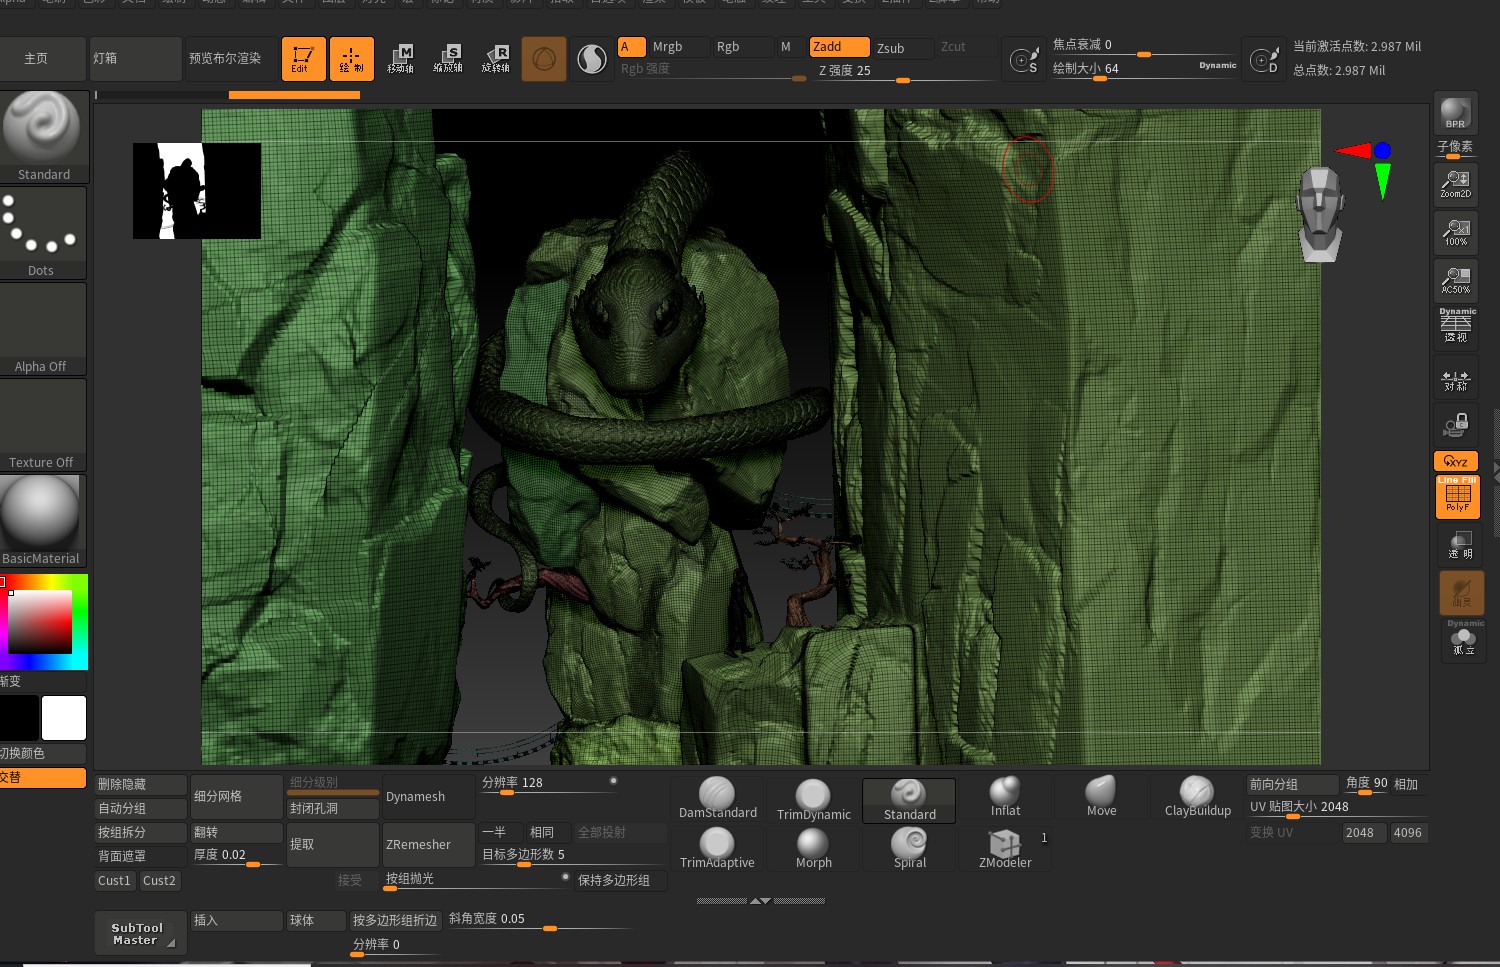Enable Dynamic perspective view

coord(1455,326)
